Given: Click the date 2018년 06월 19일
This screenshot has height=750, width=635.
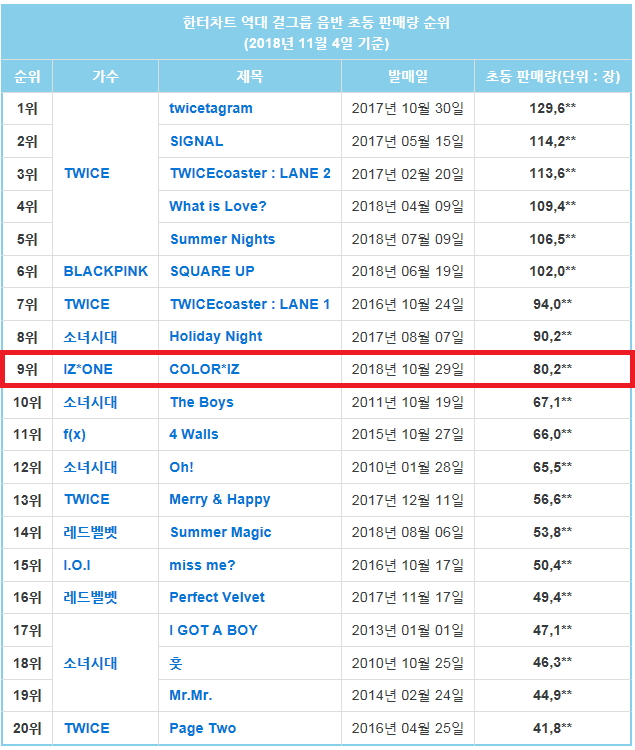Looking at the screenshot, I should coord(408,271).
